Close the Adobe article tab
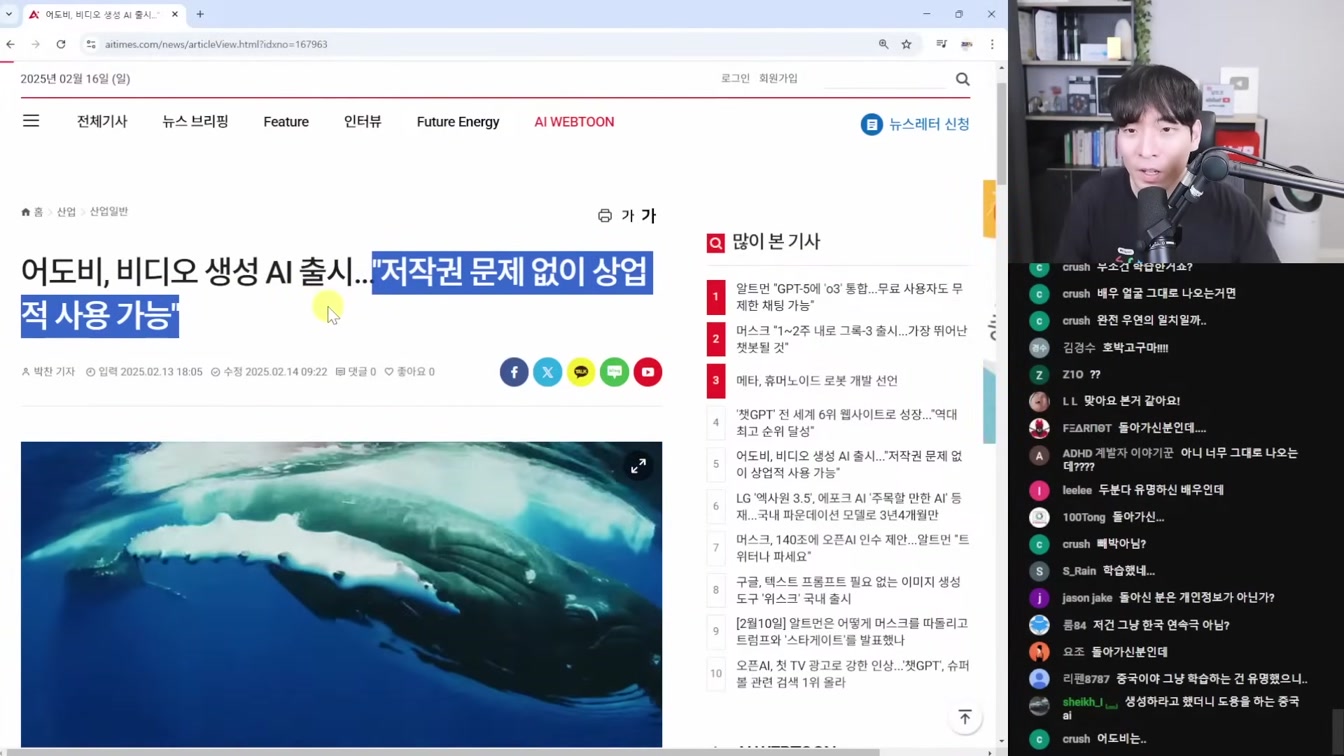This screenshot has height=756, width=1344. pyautogui.click(x=175, y=14)
